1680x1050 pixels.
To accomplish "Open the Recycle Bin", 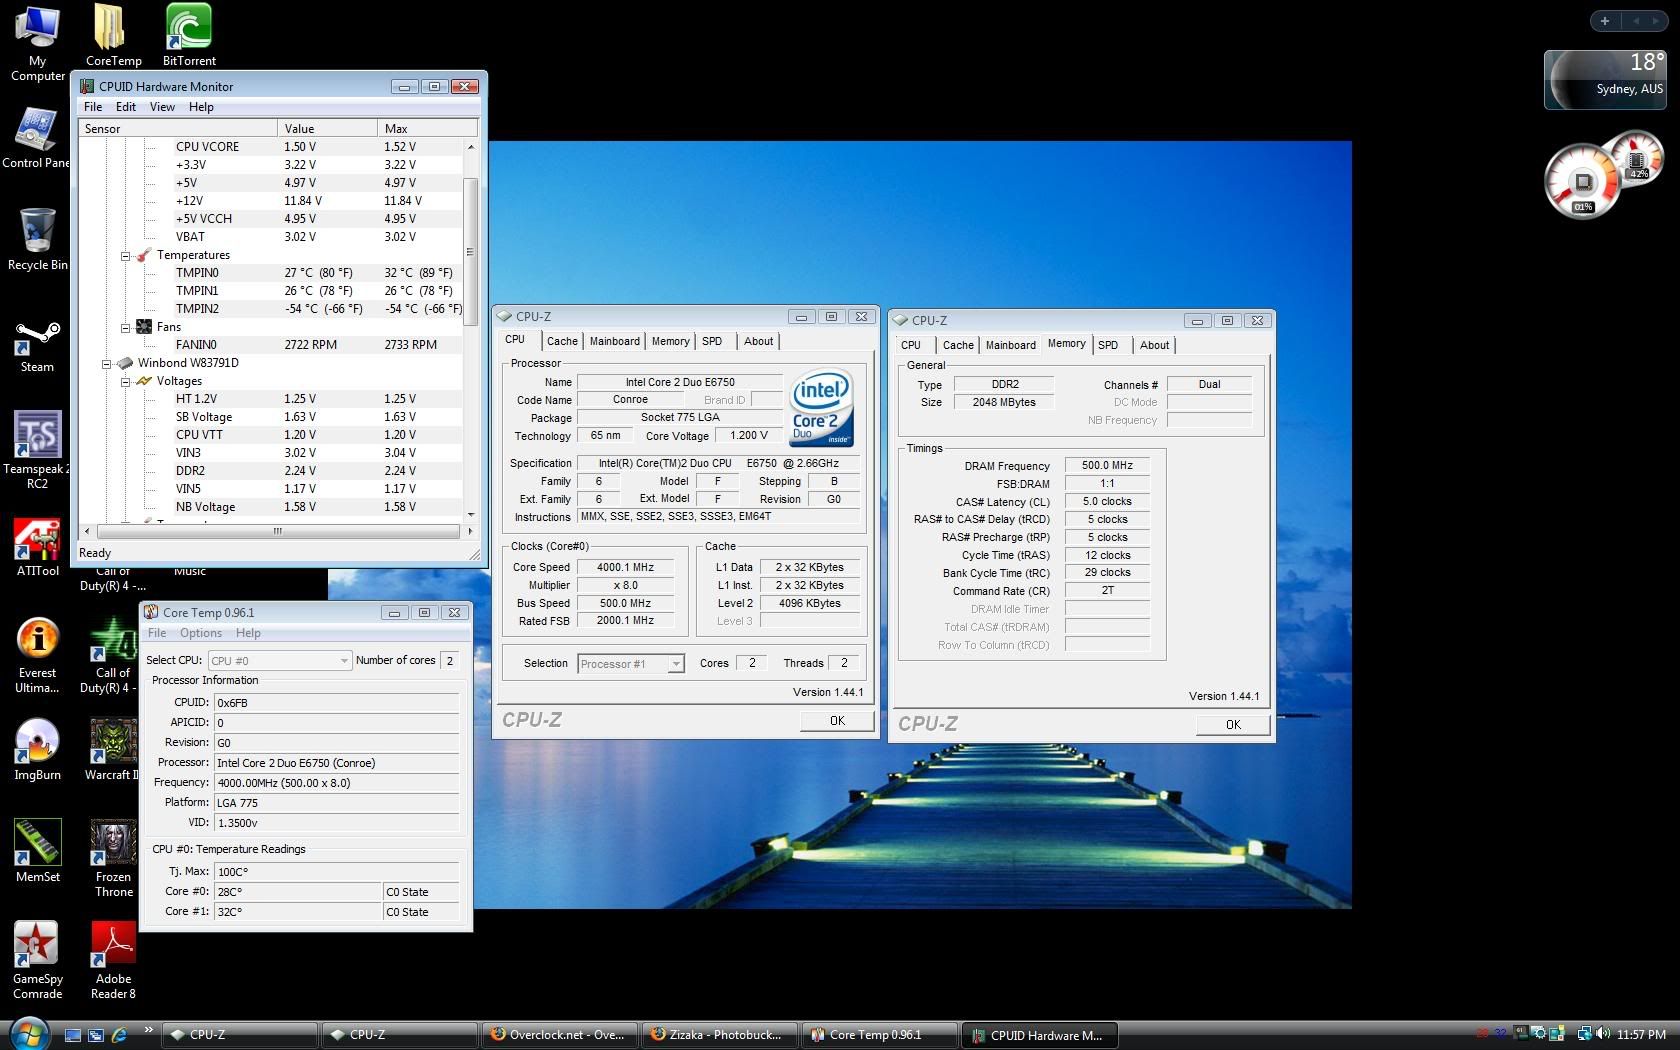I will pos(37,240).
